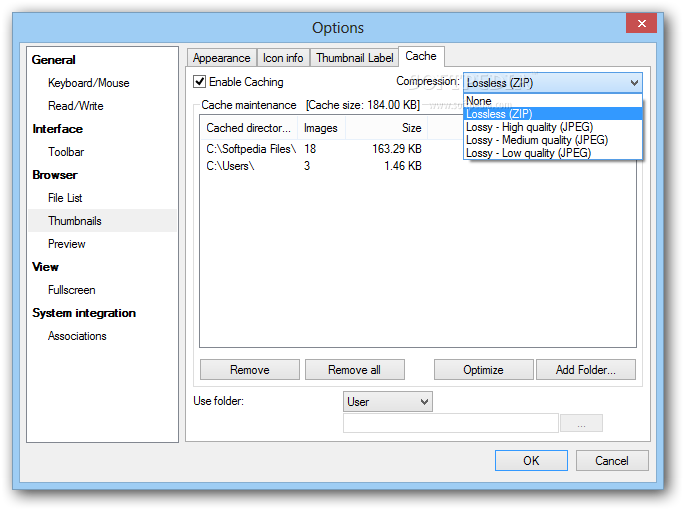Select the Cache tab
684x510 pixels.
pos(421,56)
